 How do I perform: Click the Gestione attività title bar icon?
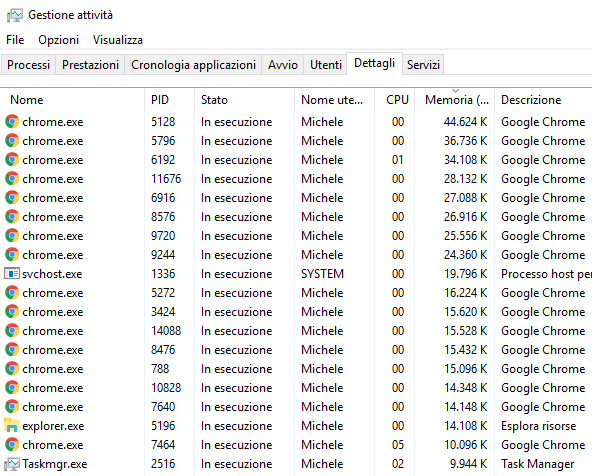click(15, 15)
